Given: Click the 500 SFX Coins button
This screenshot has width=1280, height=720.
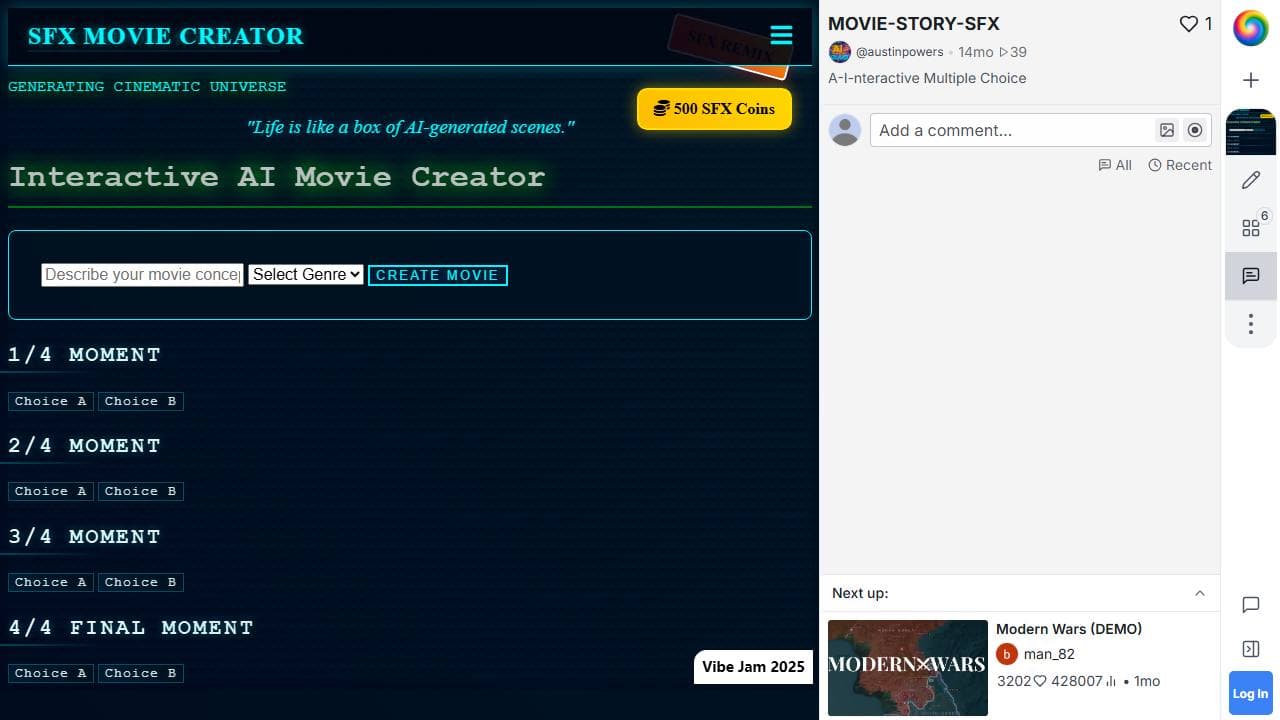Looking at the screenshot, I should pyautogui.click(x=714, y=109).
